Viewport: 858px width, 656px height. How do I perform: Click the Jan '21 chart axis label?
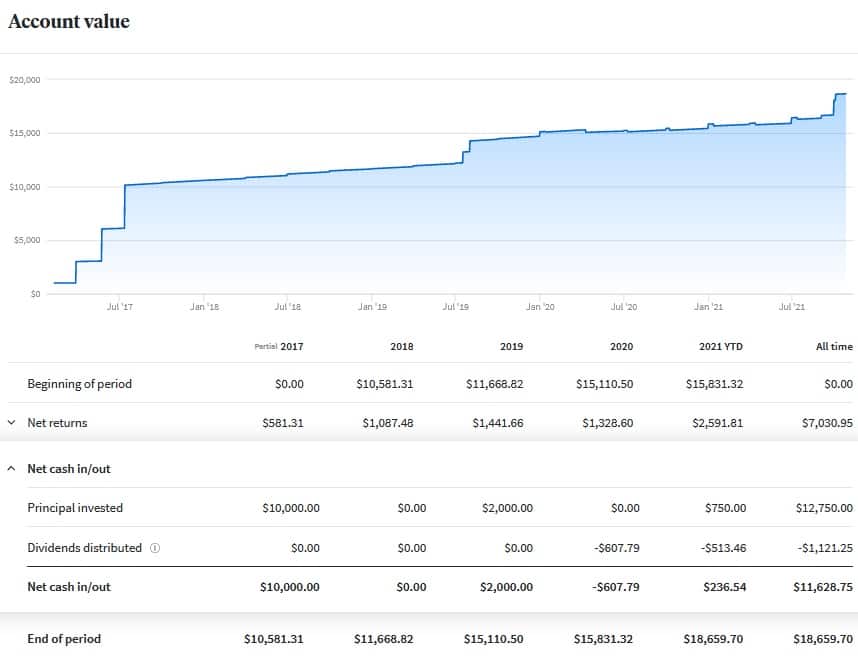pos(708,307)
